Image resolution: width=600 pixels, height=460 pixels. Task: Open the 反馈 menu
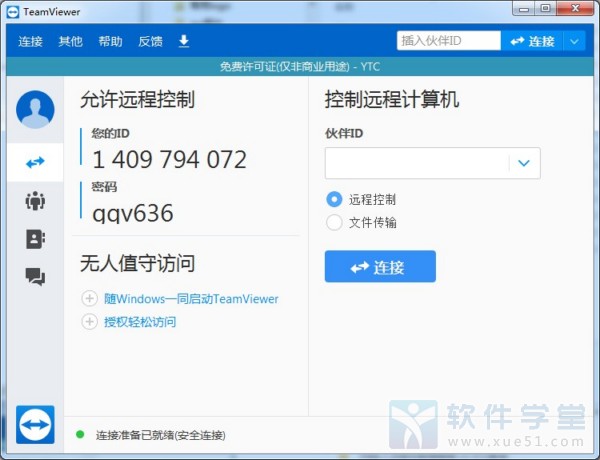point(150,41)
